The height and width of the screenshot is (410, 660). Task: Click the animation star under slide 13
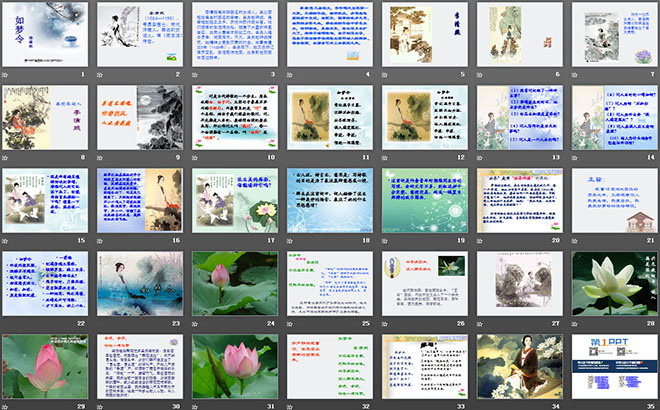pyautogui.click(x=480, y=158)
